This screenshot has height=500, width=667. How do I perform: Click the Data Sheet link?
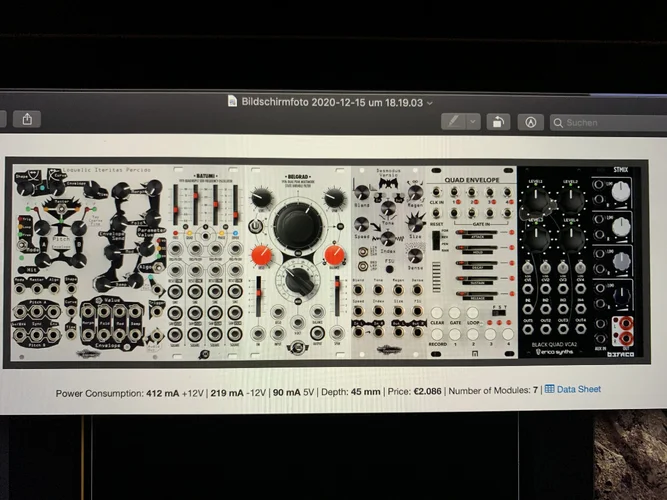tap(579, 389)
